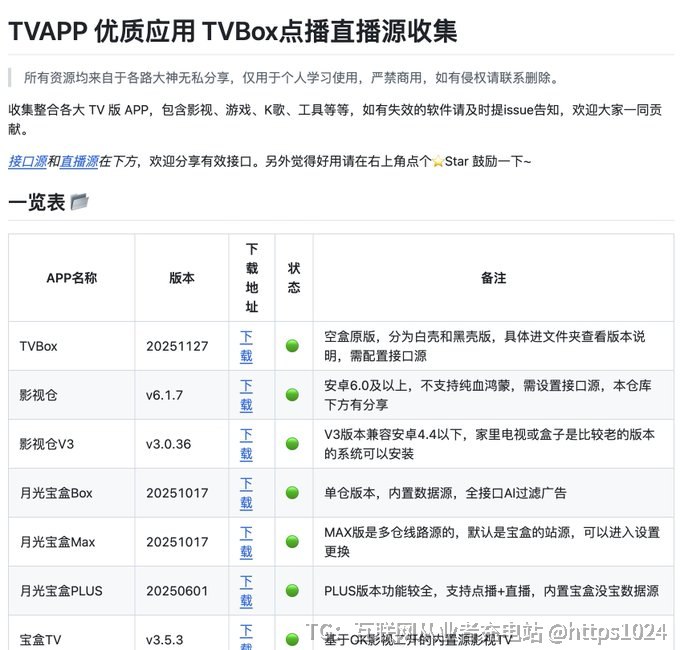Click the 下载地址 column header

click(x=252, y=278)
